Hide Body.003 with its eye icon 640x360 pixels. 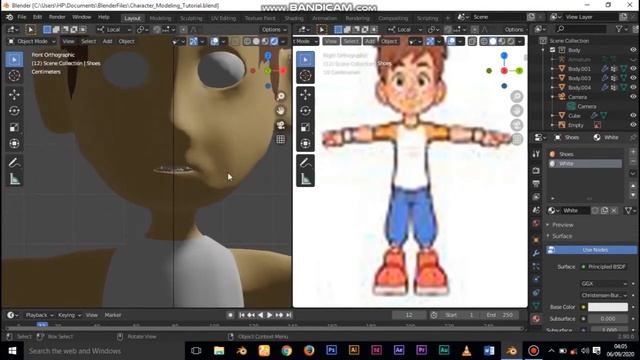coord(633,78)
